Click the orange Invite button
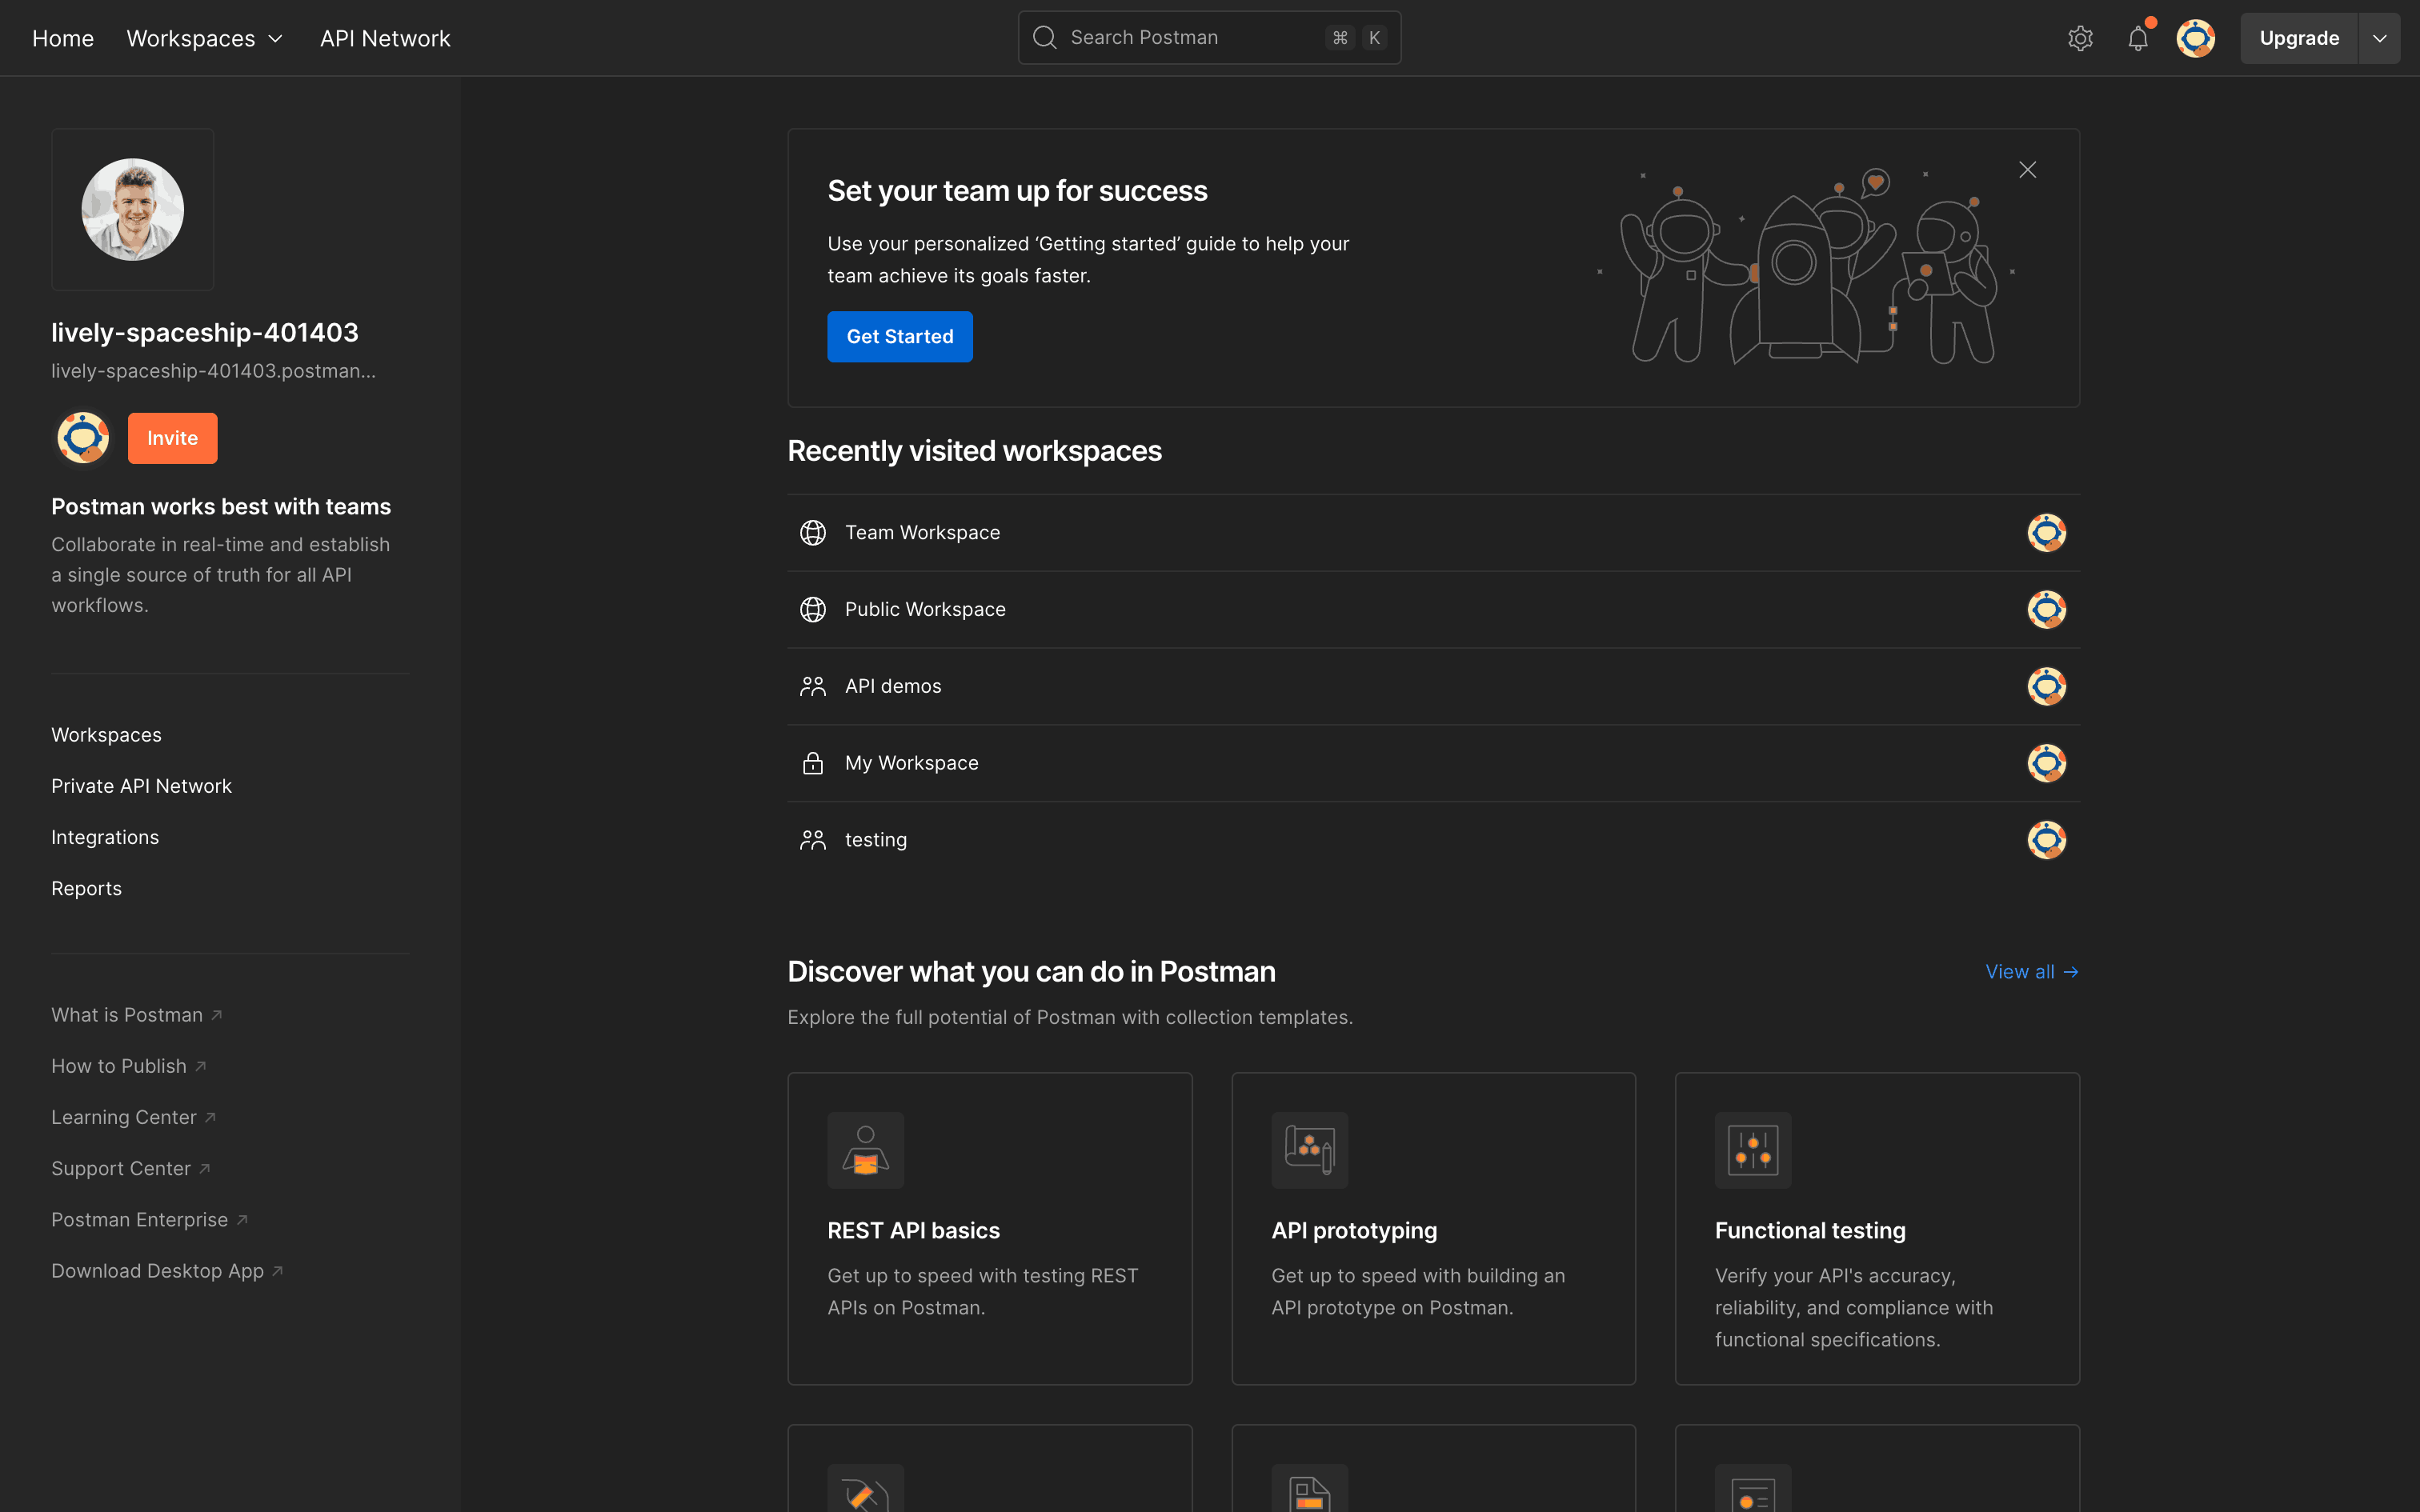2420x1512 pixels. click(x=172, y=438)
